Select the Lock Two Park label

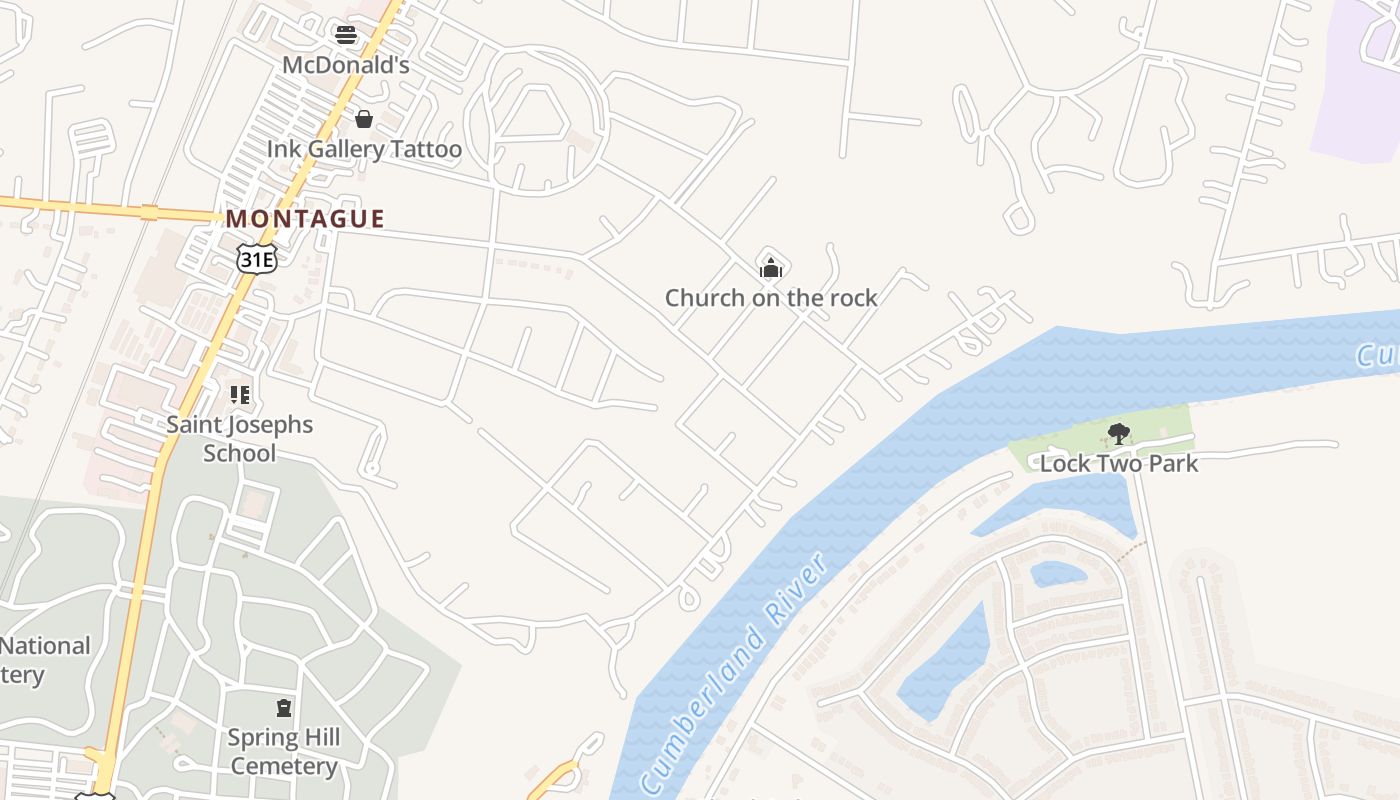[x=1119, y=464]
